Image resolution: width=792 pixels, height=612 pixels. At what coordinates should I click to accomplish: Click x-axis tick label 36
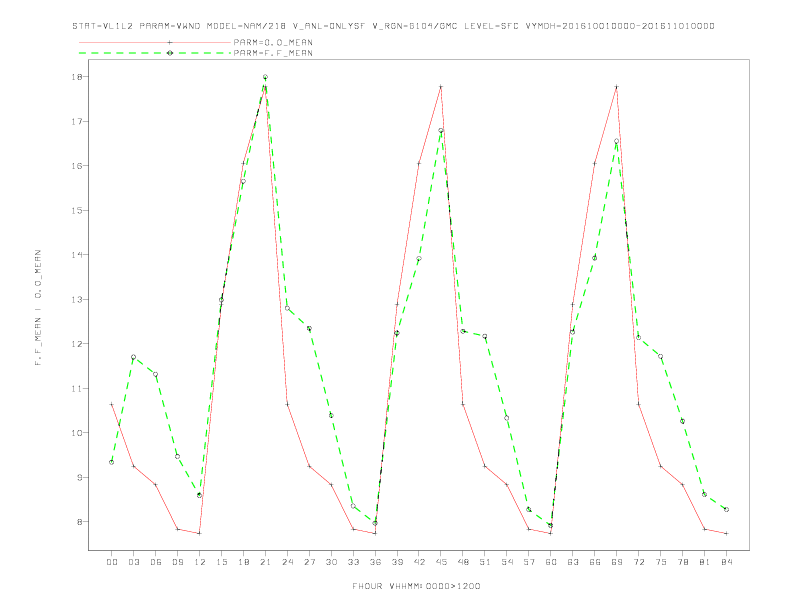(x=375, y=562)
